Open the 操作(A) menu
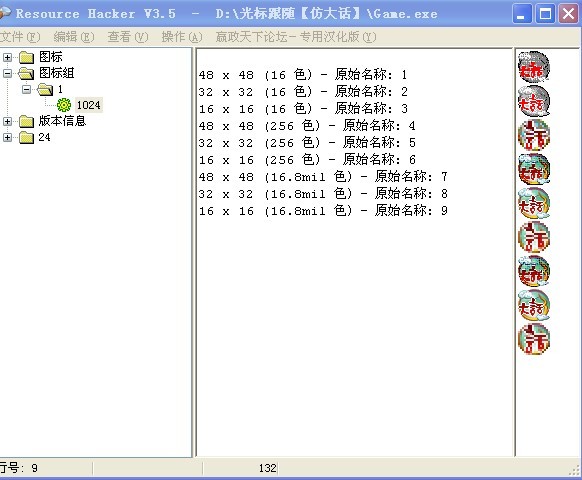582x480 pixels. [x=182, y=37]
